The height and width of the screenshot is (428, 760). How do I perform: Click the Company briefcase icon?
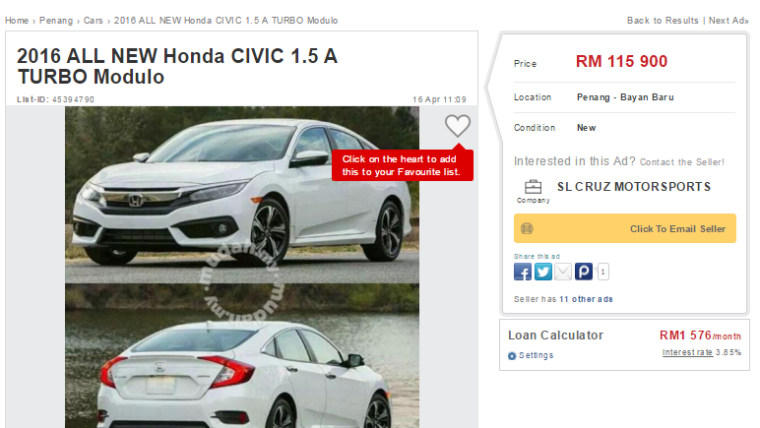click(533, 187)
